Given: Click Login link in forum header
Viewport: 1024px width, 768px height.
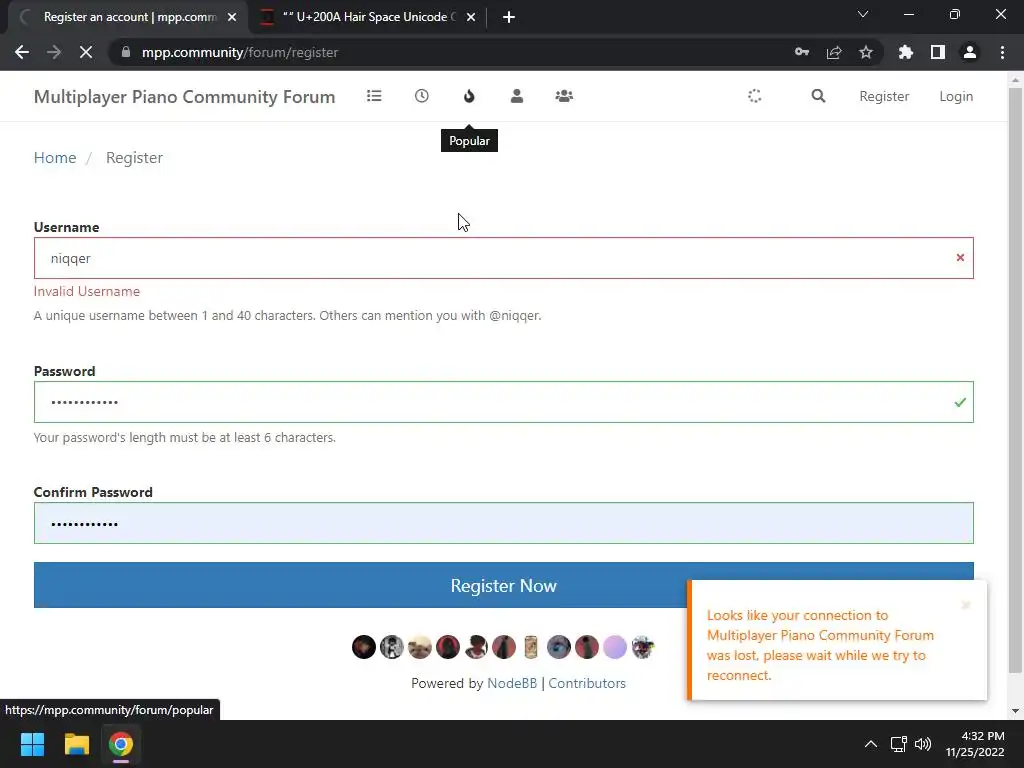Looking at the screenshot, I should tap(956, 96).
